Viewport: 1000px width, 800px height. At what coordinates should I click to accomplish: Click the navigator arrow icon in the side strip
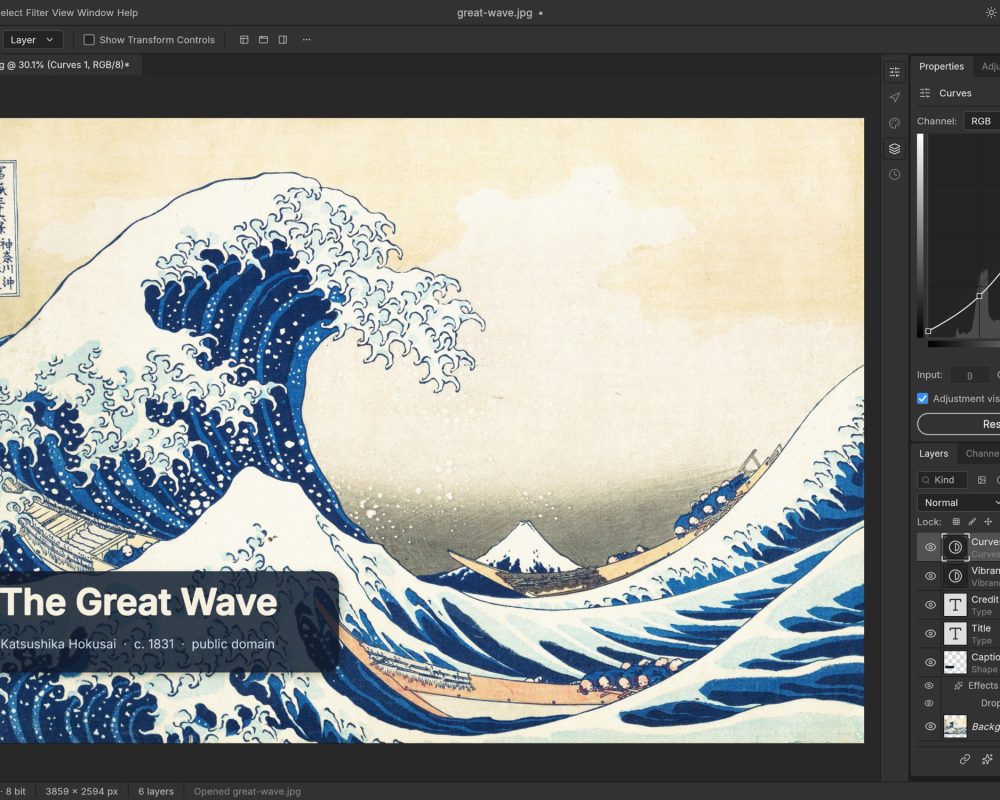click(x=895, y=98)
